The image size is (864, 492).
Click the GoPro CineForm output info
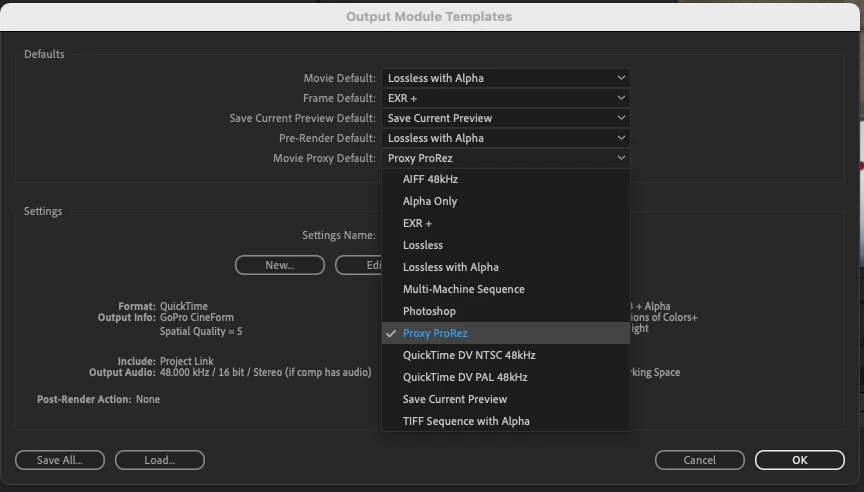(197, 317)
